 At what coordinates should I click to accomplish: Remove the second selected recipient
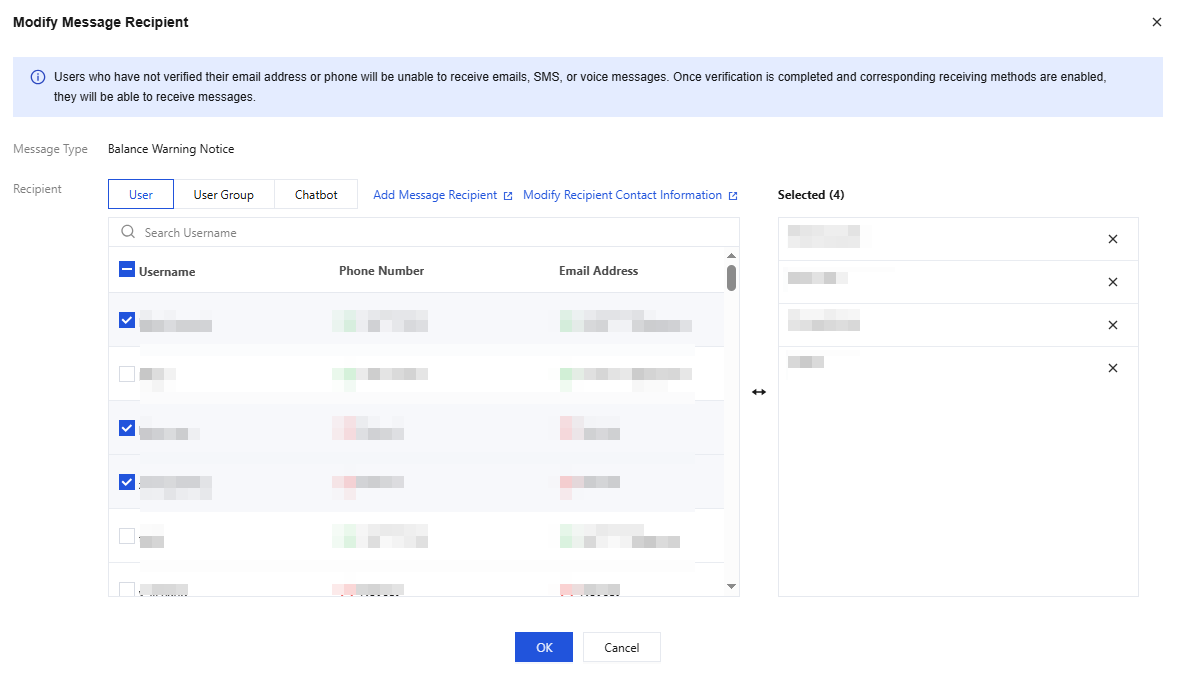tap(1113, 282)
